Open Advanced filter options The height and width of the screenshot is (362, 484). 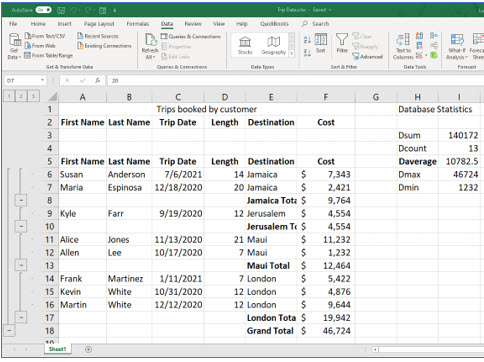tap(368, 57)
